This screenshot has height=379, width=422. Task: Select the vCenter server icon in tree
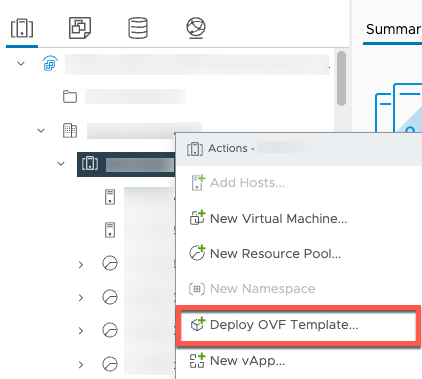pos(50,63)
